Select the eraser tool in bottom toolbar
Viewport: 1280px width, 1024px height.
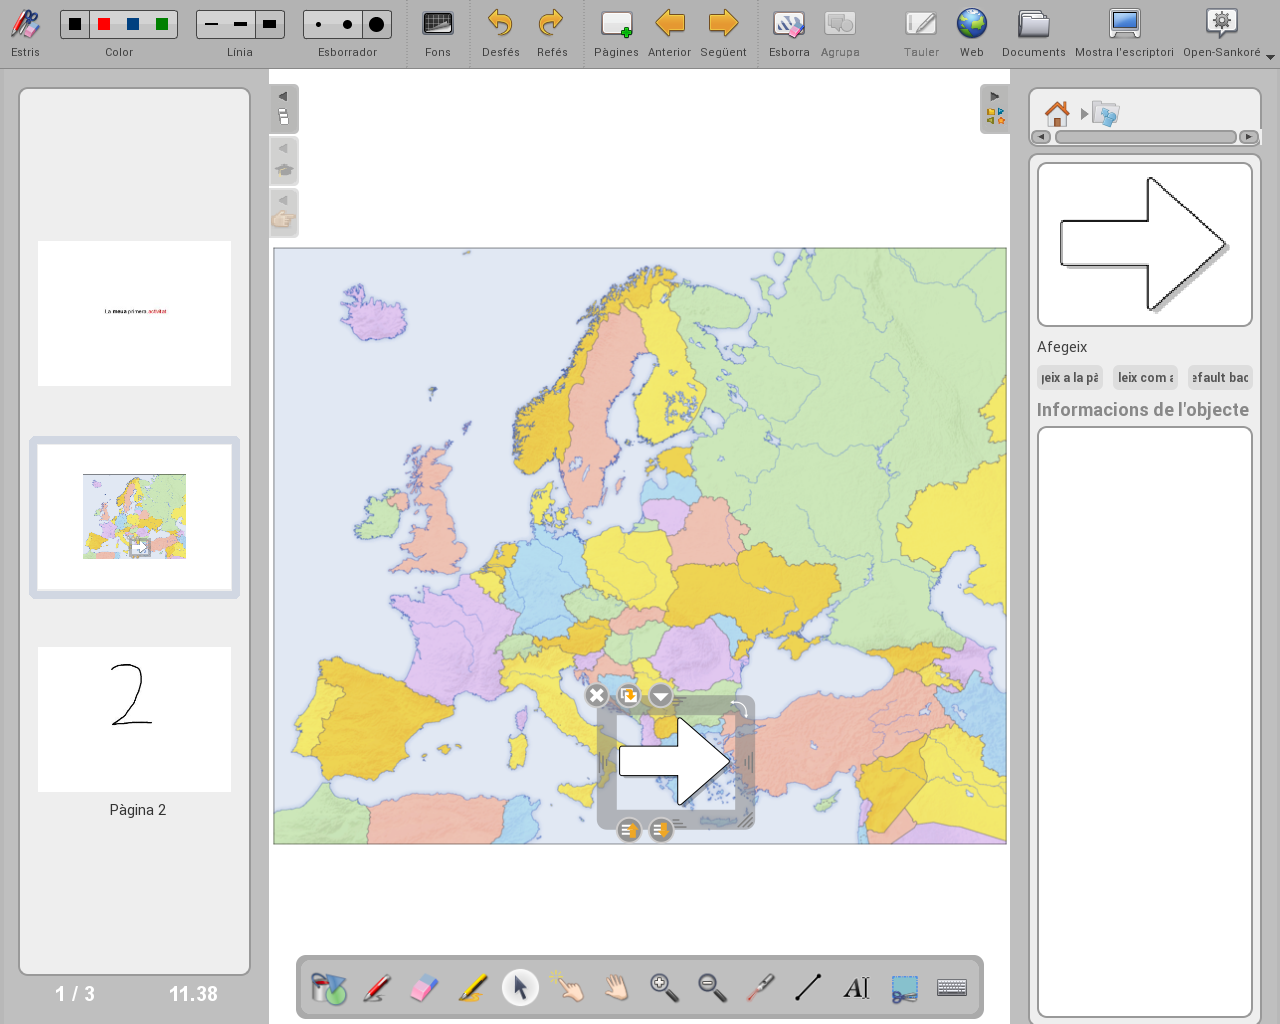[x=424, y=988]
